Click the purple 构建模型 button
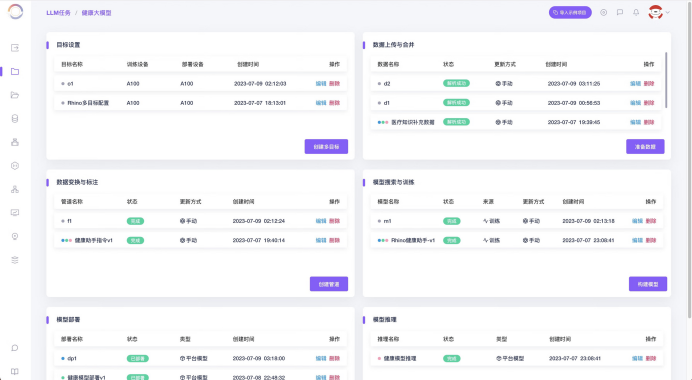 [x=648, y=284]
